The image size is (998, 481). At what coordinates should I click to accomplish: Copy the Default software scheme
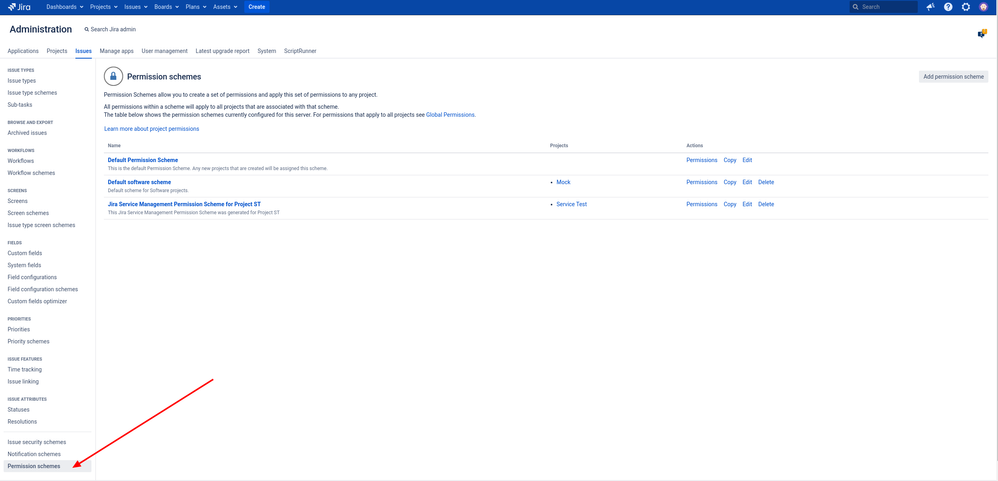730,182
